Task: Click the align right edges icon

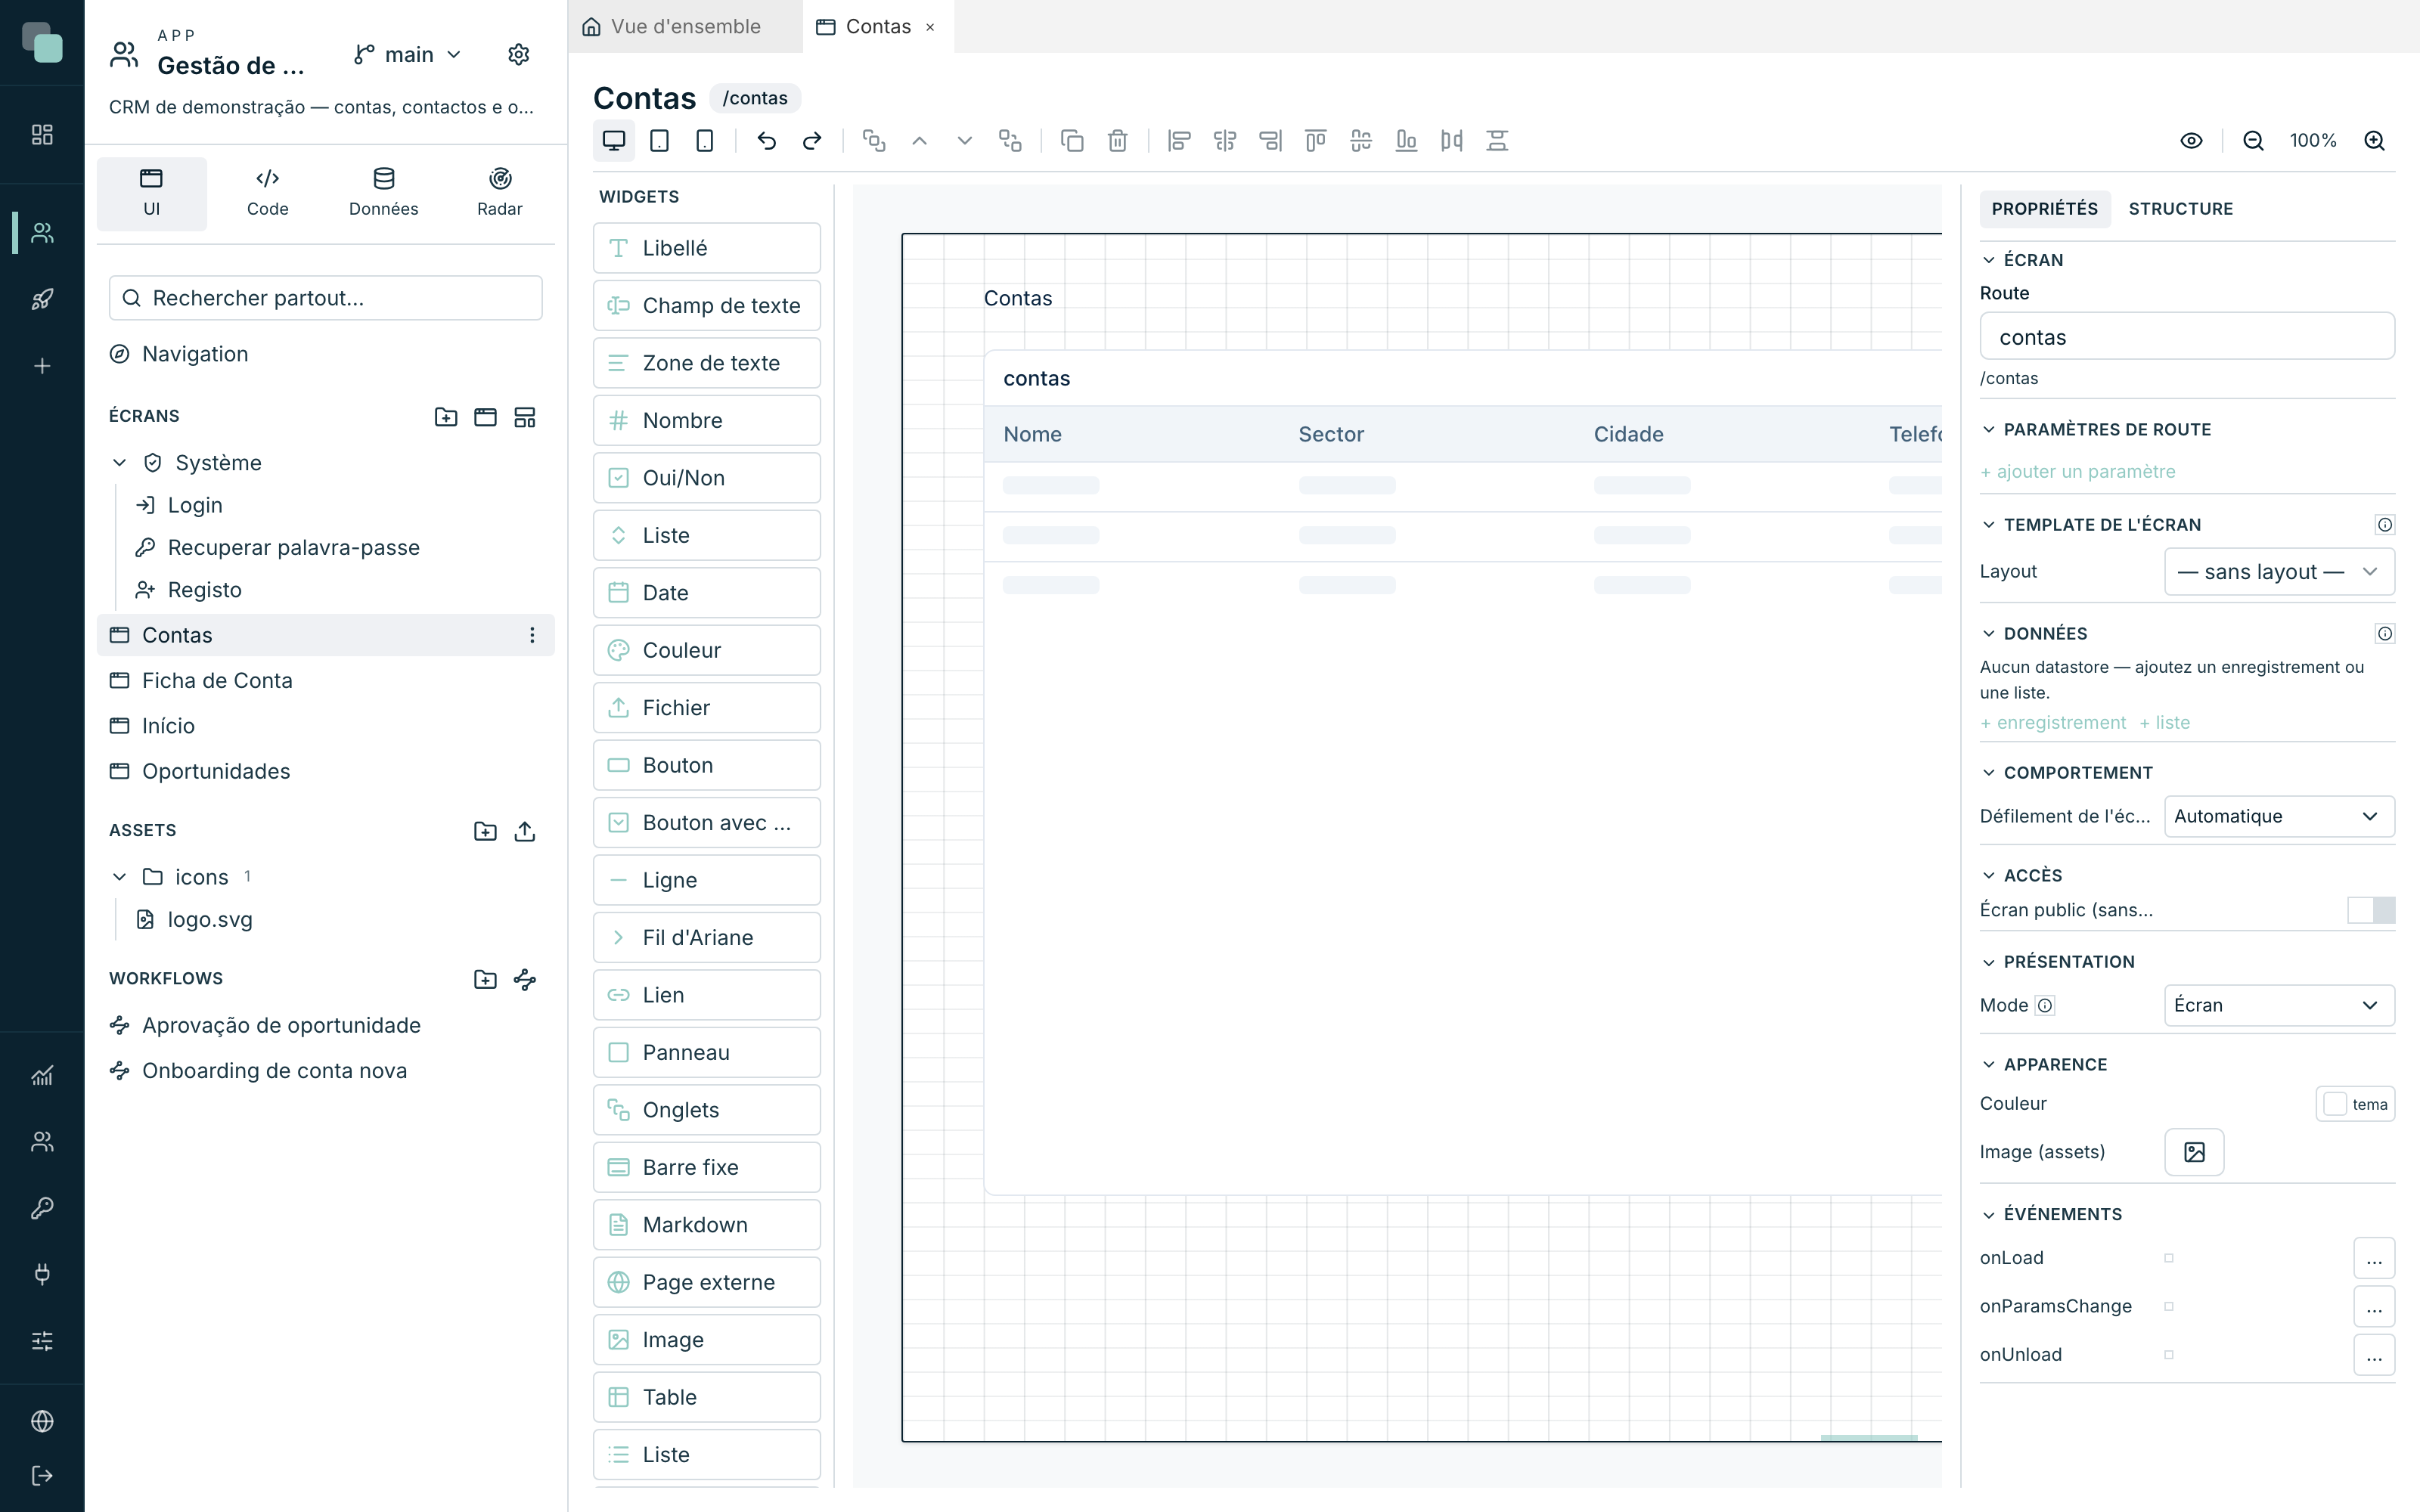Action: (x=1270, y=141)
